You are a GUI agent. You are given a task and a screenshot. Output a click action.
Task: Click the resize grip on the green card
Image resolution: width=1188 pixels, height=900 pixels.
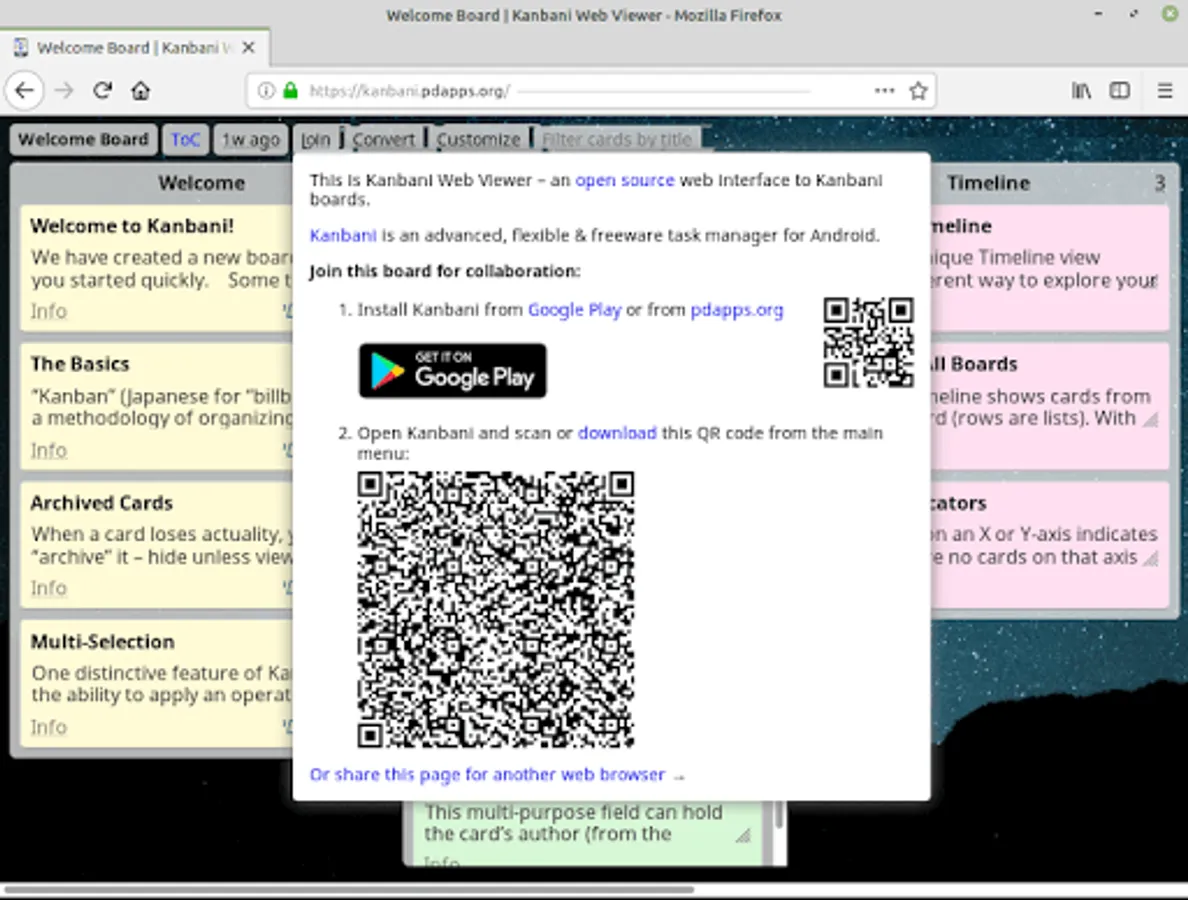pos(743,835)
